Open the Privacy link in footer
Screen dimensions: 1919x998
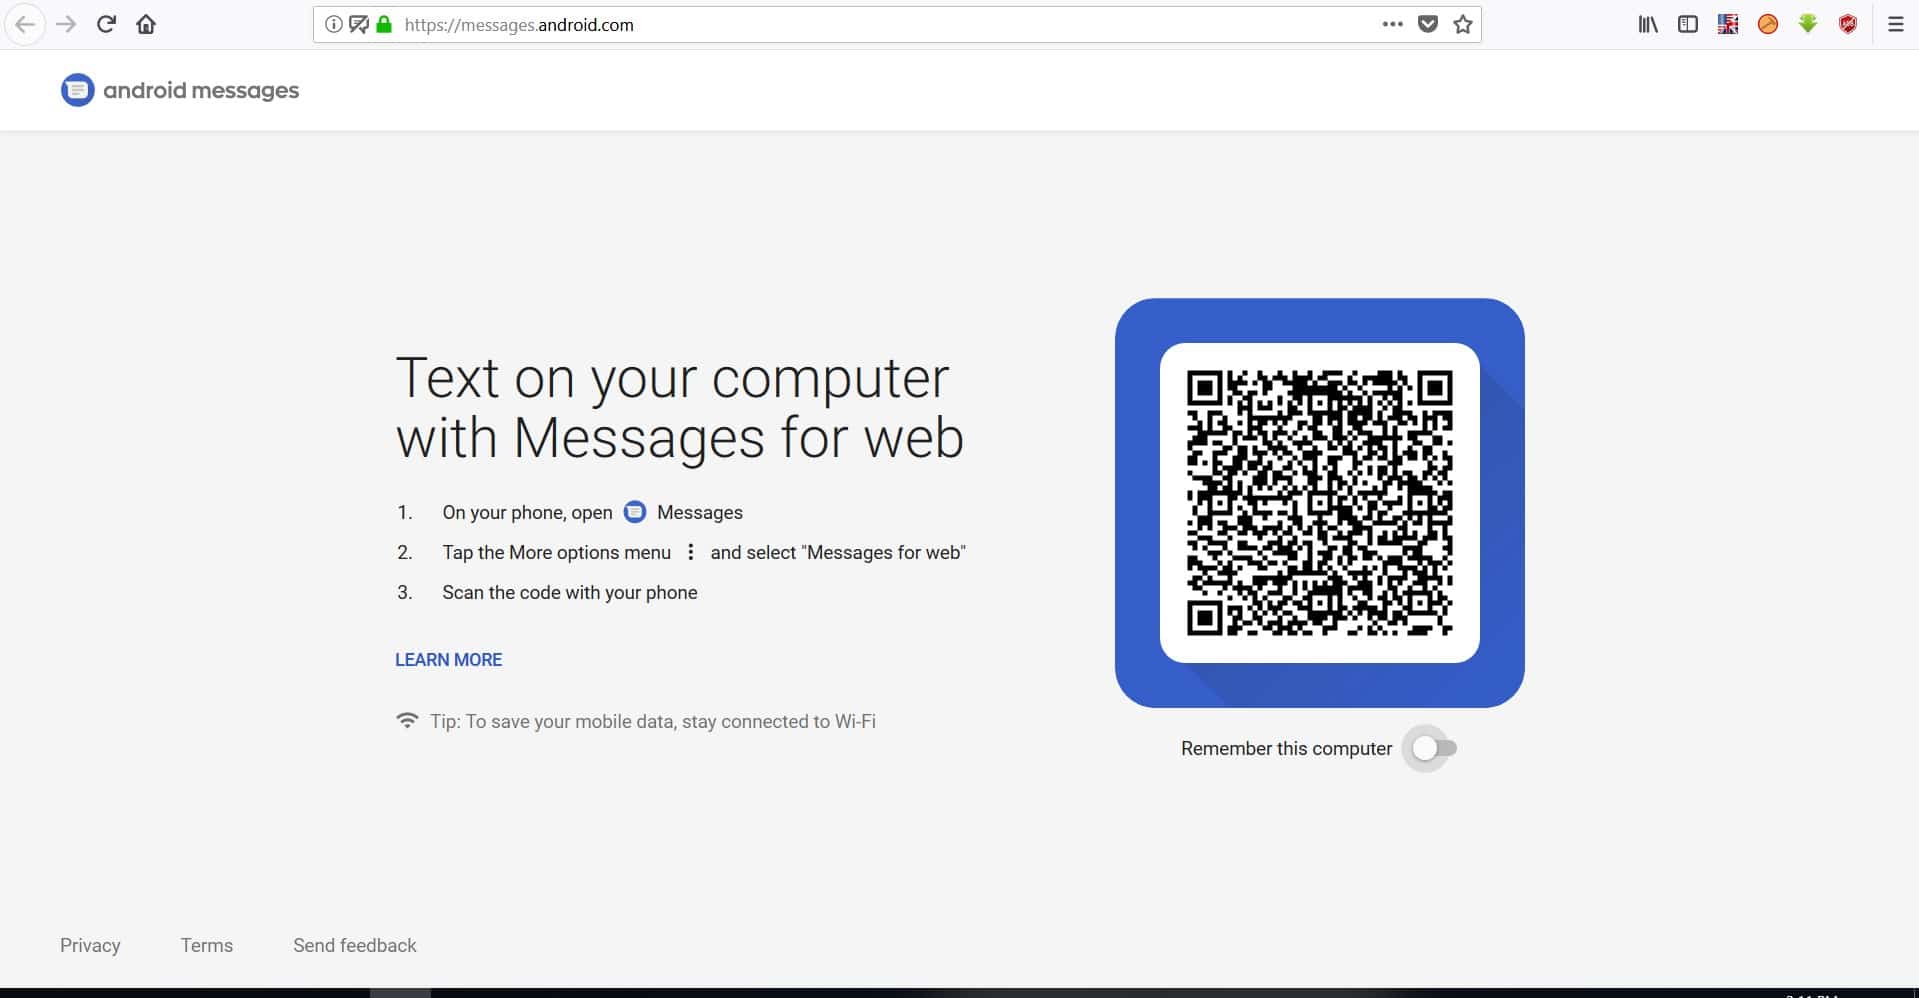(90, 945)
